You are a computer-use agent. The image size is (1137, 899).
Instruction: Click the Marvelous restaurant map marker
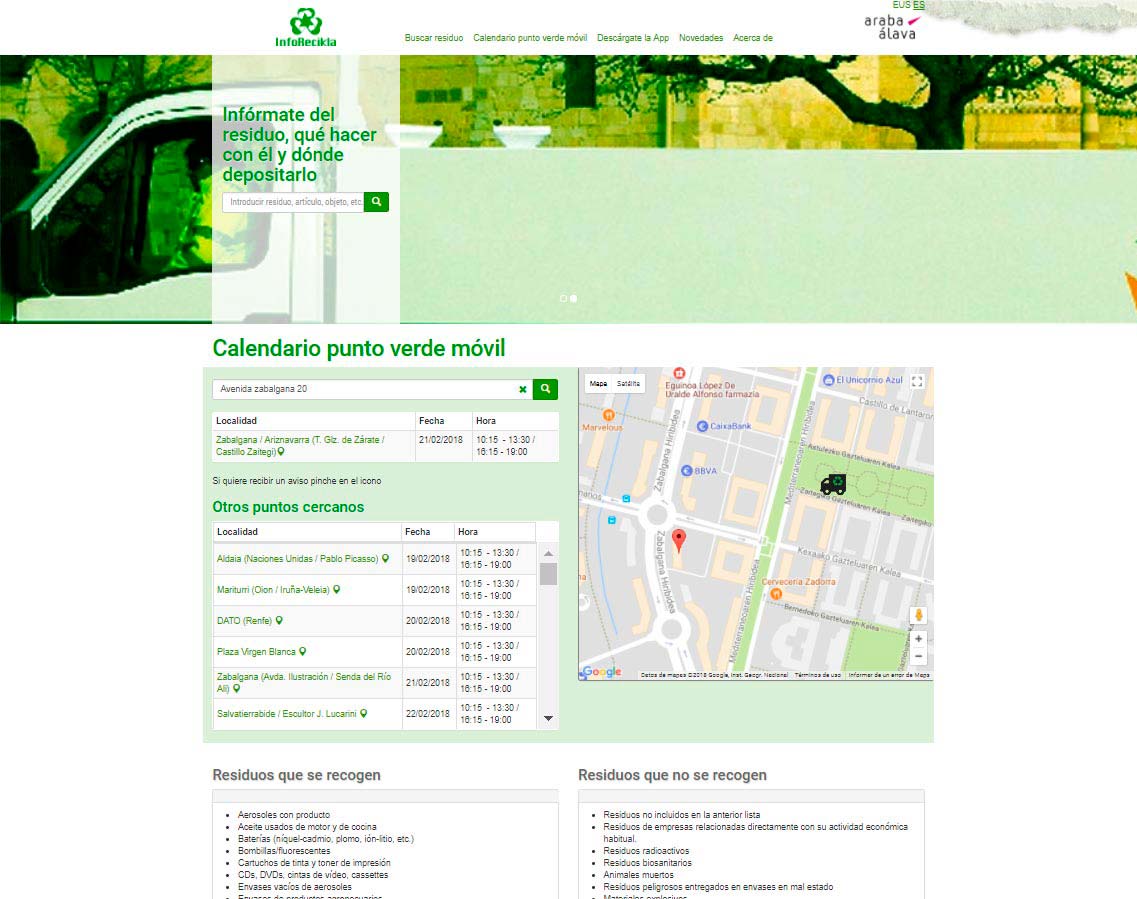point(609,415)
